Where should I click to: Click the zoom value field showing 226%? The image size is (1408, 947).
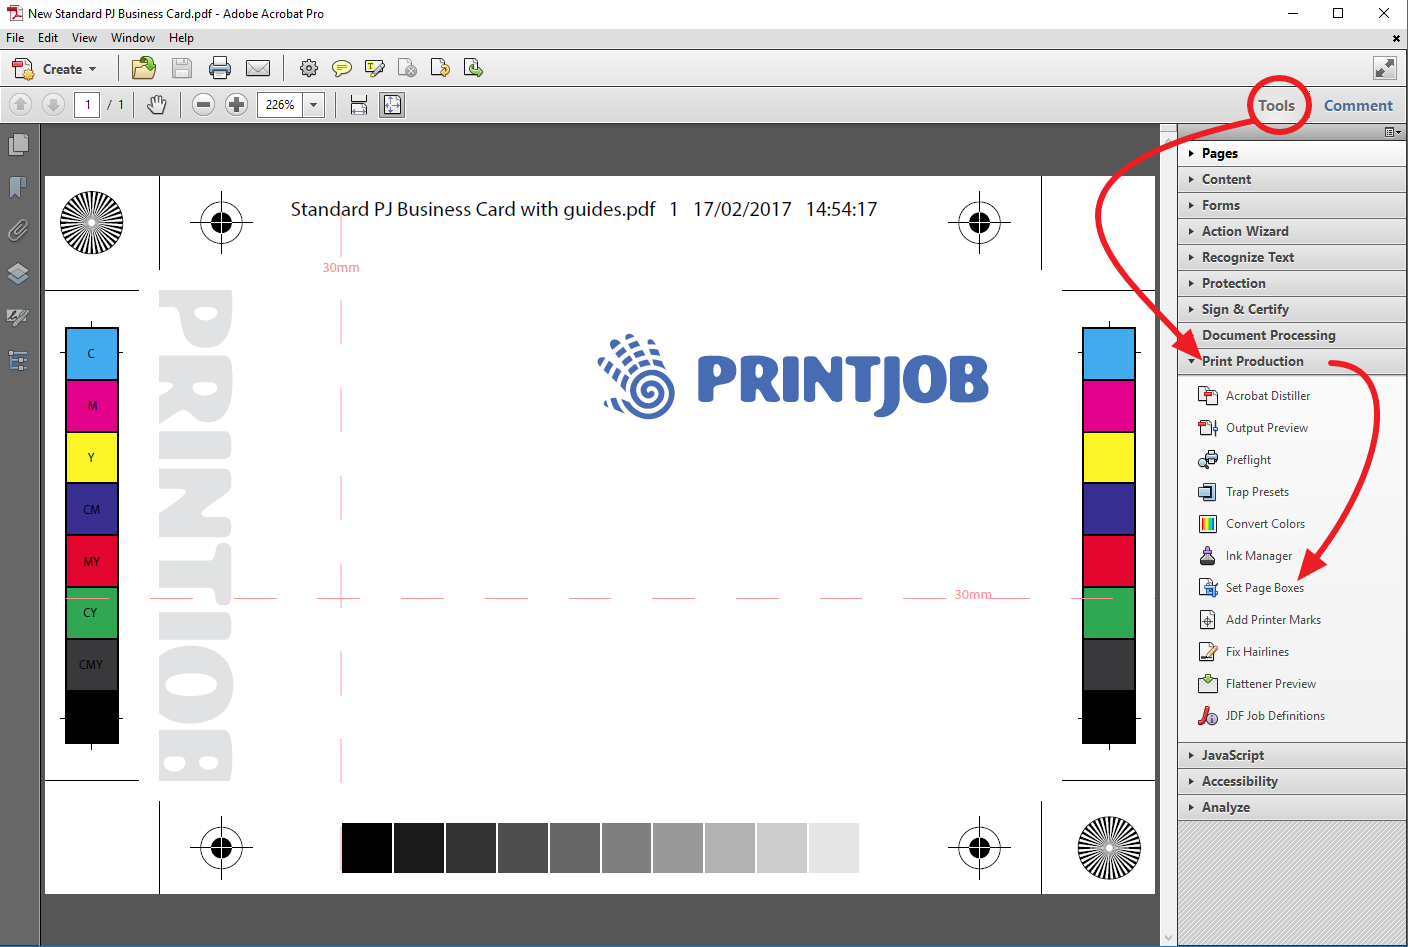pos(280,104)
